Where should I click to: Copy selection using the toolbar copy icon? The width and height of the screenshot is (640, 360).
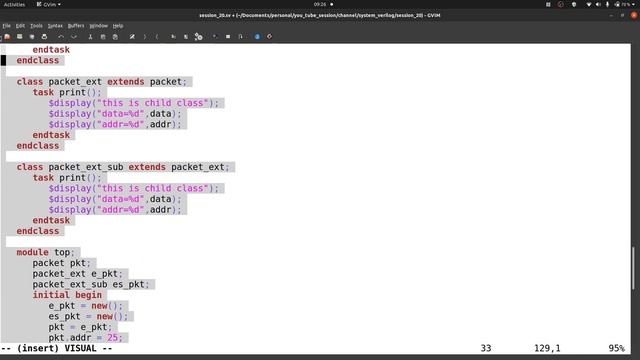[103, 37]
